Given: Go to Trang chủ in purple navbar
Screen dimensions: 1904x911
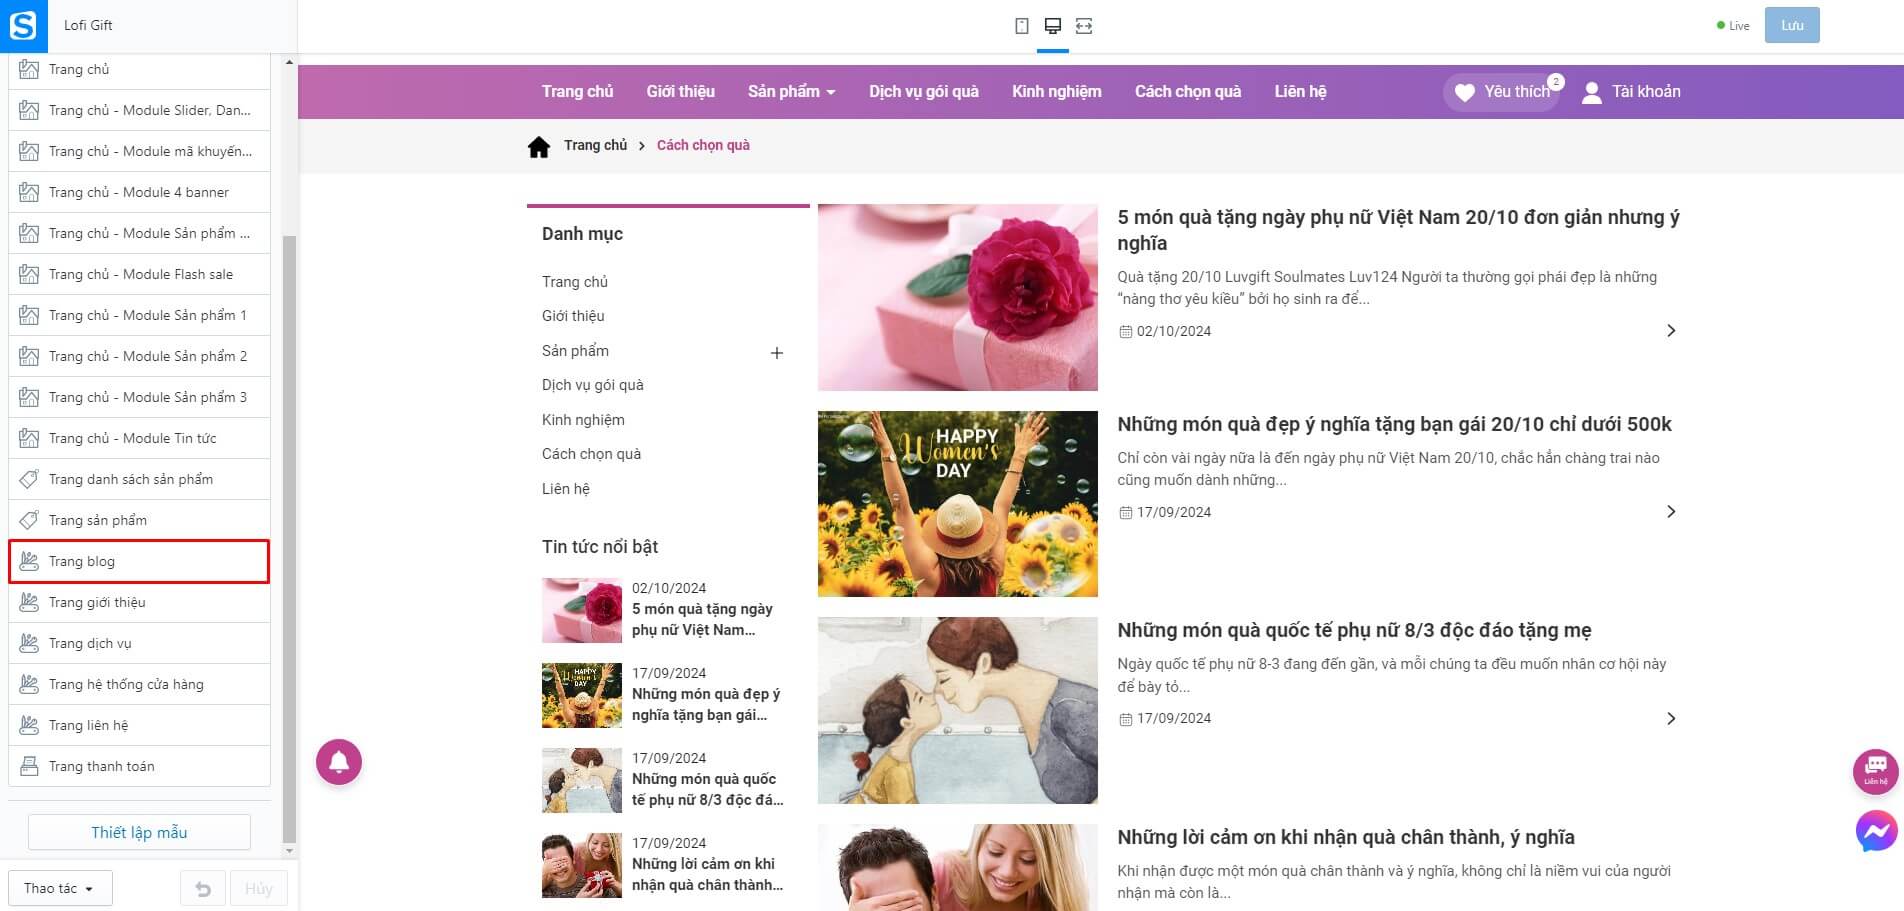Looking at the screenshot, I should point(577,92).
